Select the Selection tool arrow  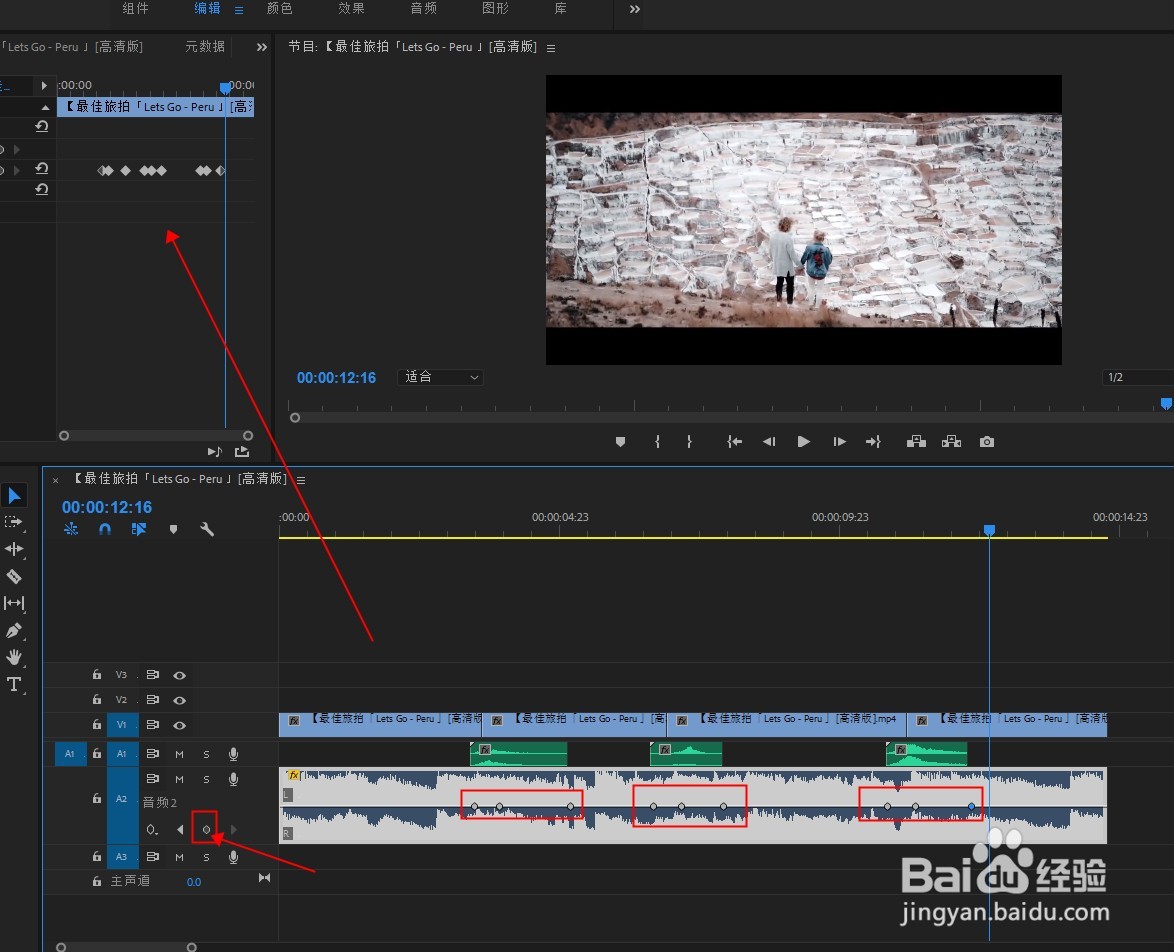click(14, 495)
